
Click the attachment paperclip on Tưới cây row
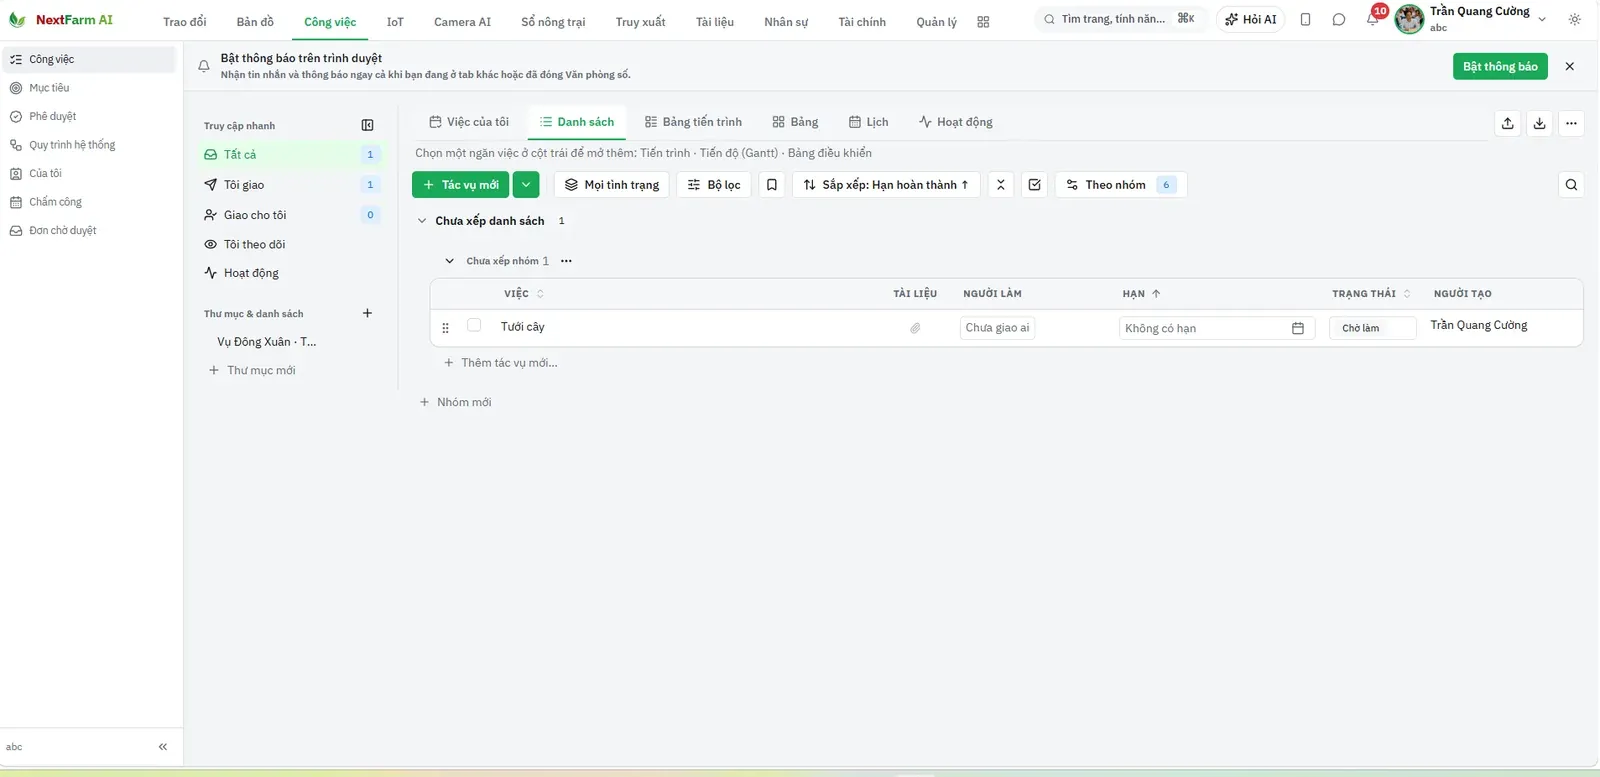point(915,328)
